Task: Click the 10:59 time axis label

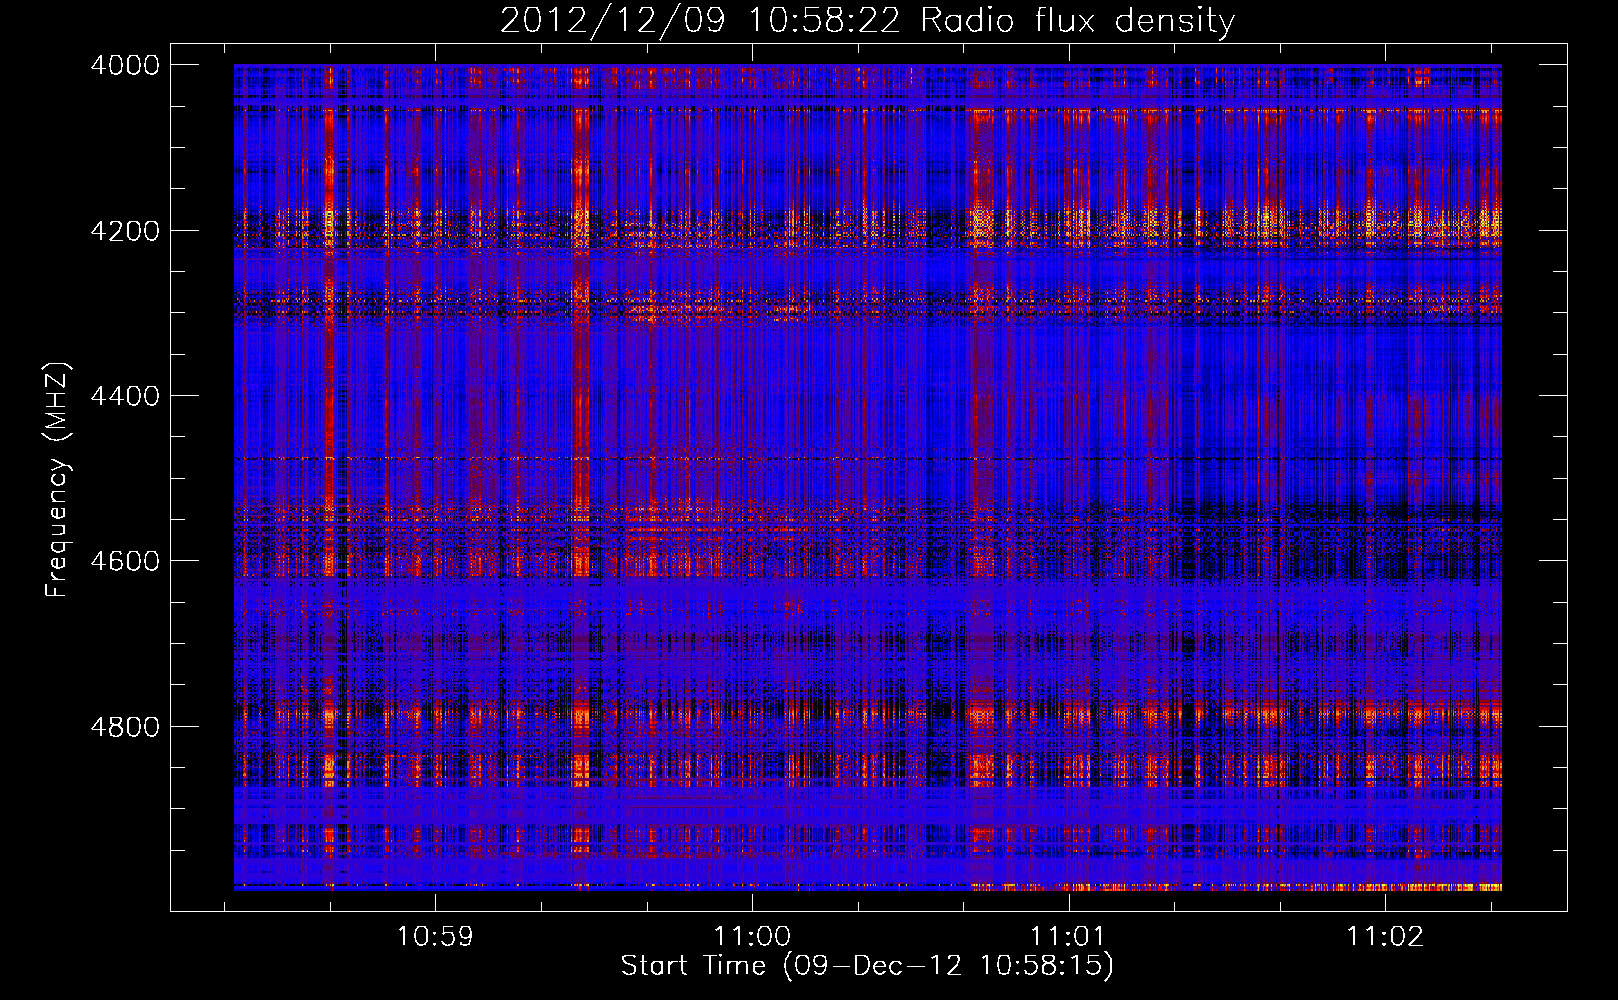Action: click(435, 937)
